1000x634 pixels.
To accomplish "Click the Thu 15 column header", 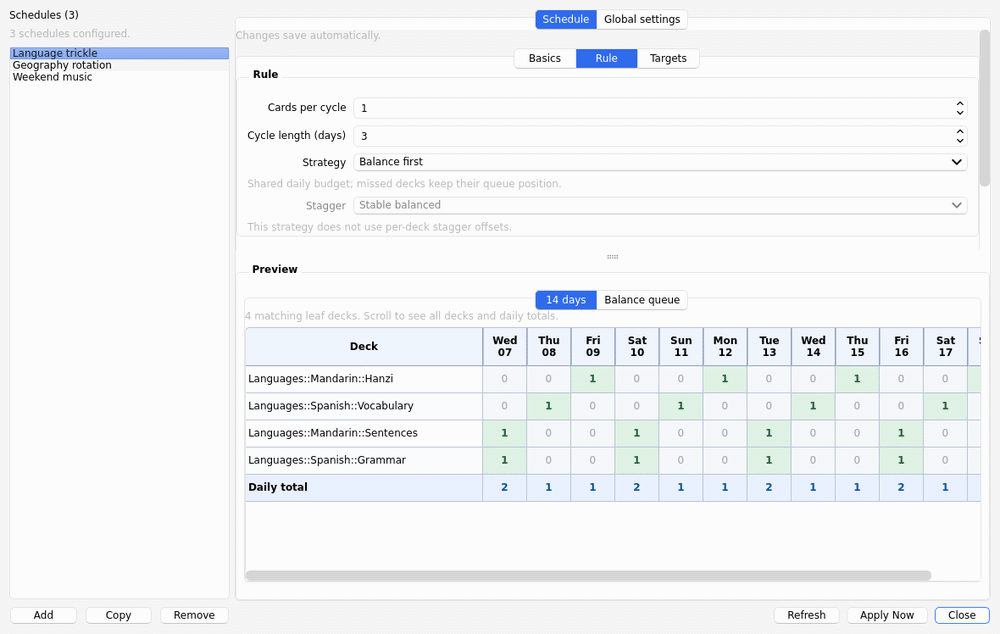I will pyautogui.click(x=857, y=346).
